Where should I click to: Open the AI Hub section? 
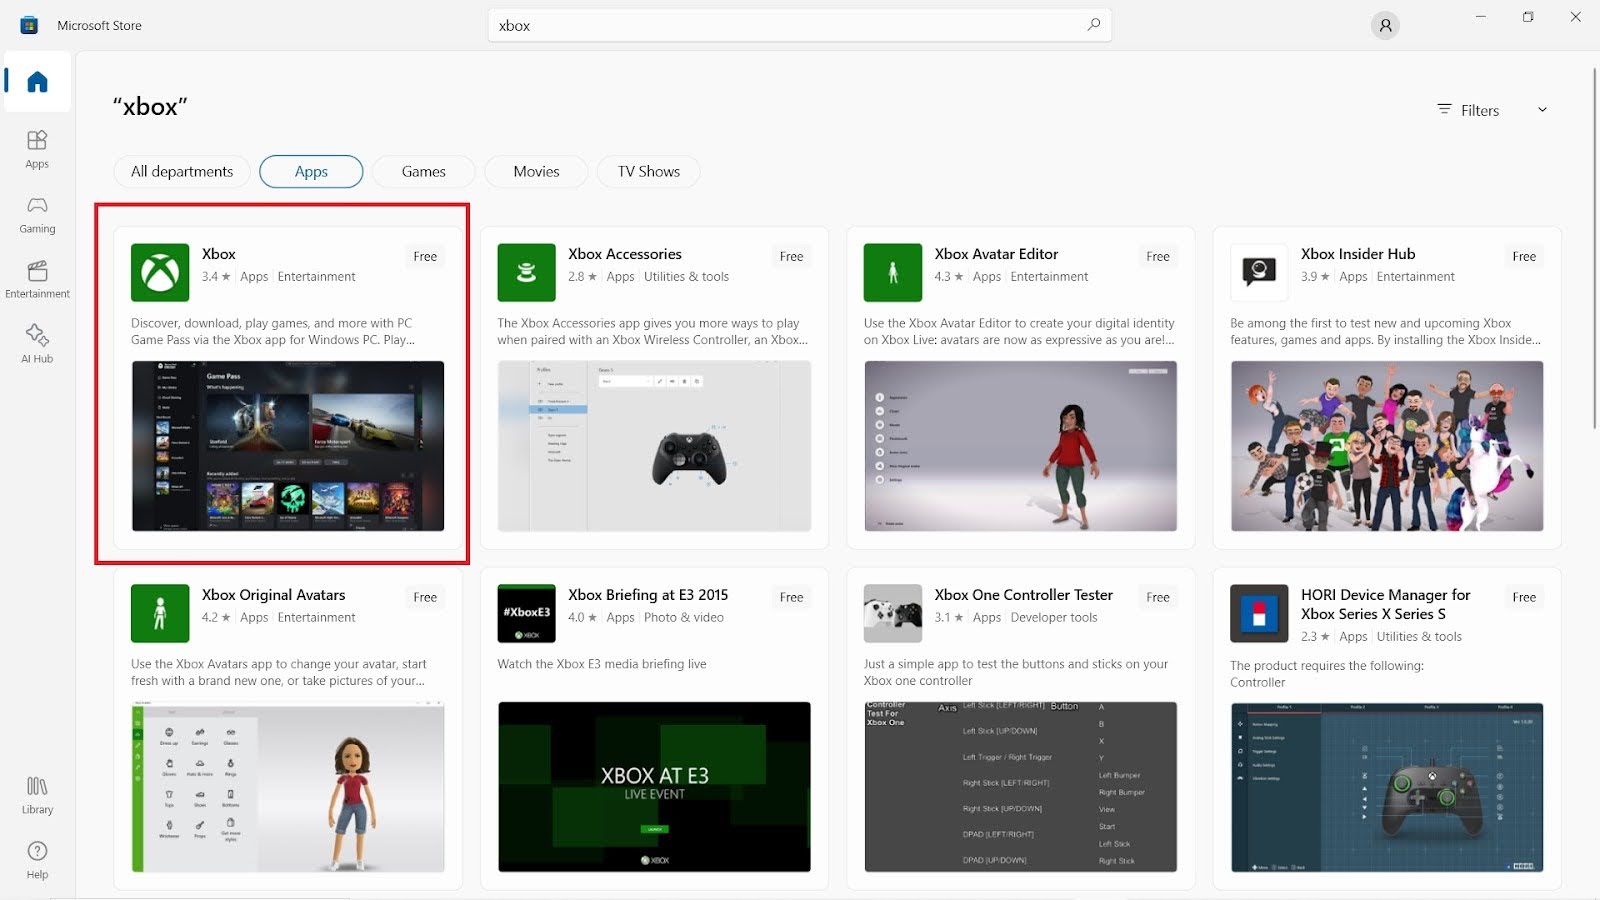point(37,344)
